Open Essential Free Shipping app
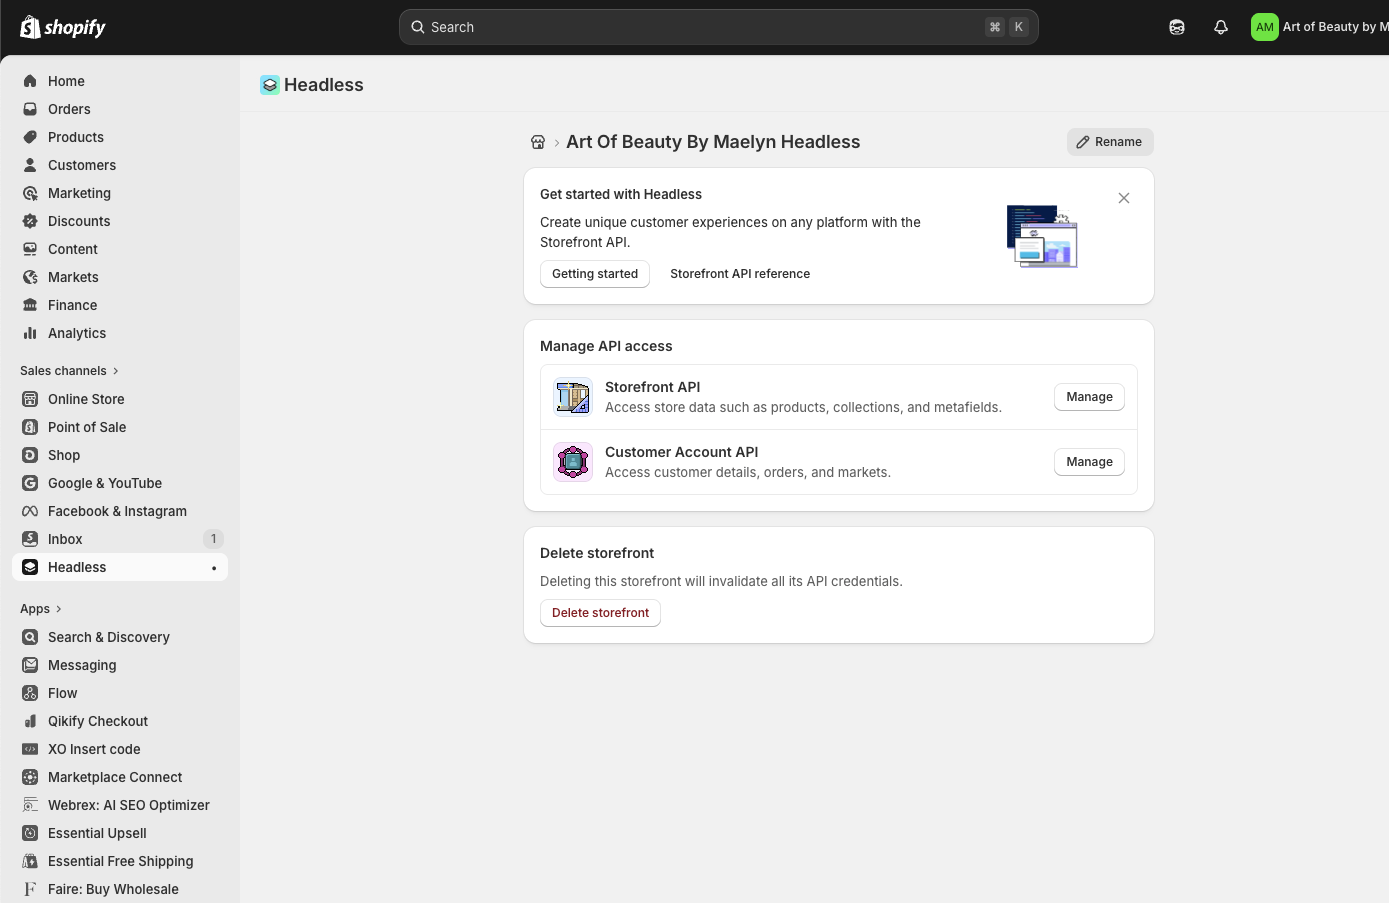 pos(120,861)
